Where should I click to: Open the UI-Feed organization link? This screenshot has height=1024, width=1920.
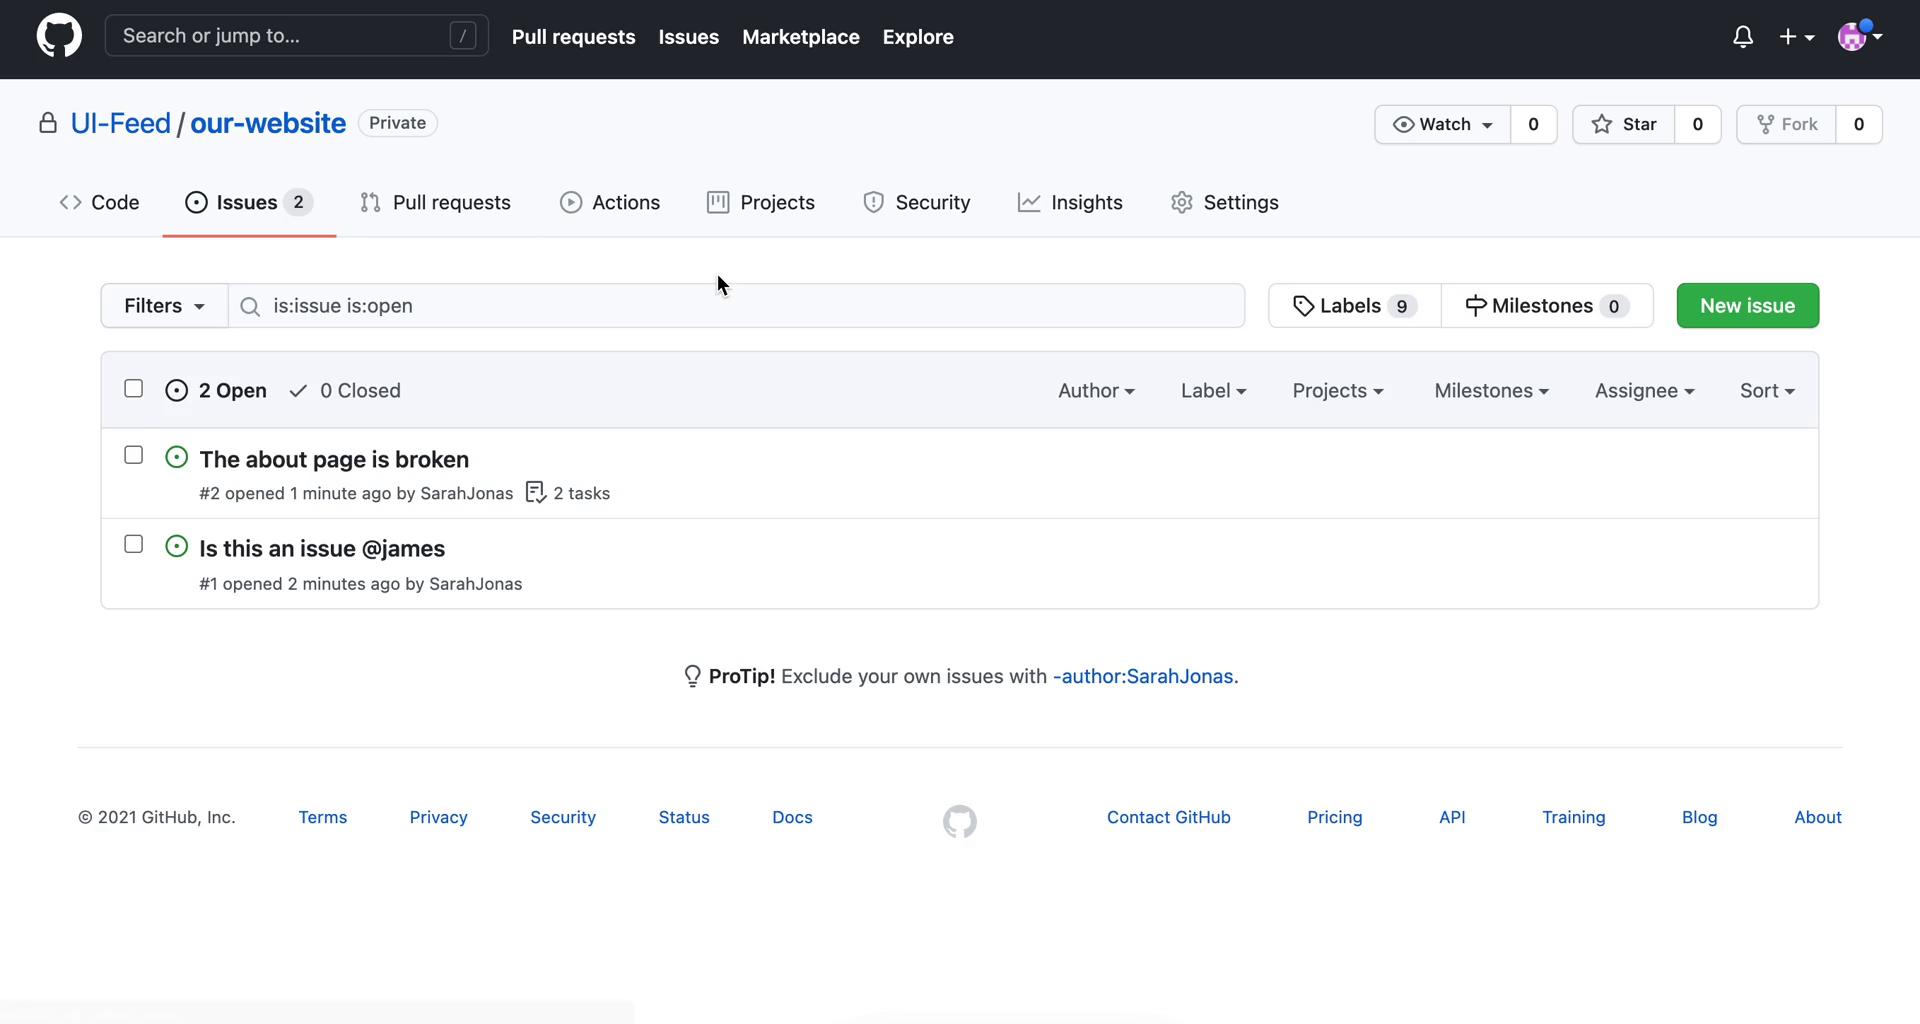pyautogui.click(x=121, y=123)
